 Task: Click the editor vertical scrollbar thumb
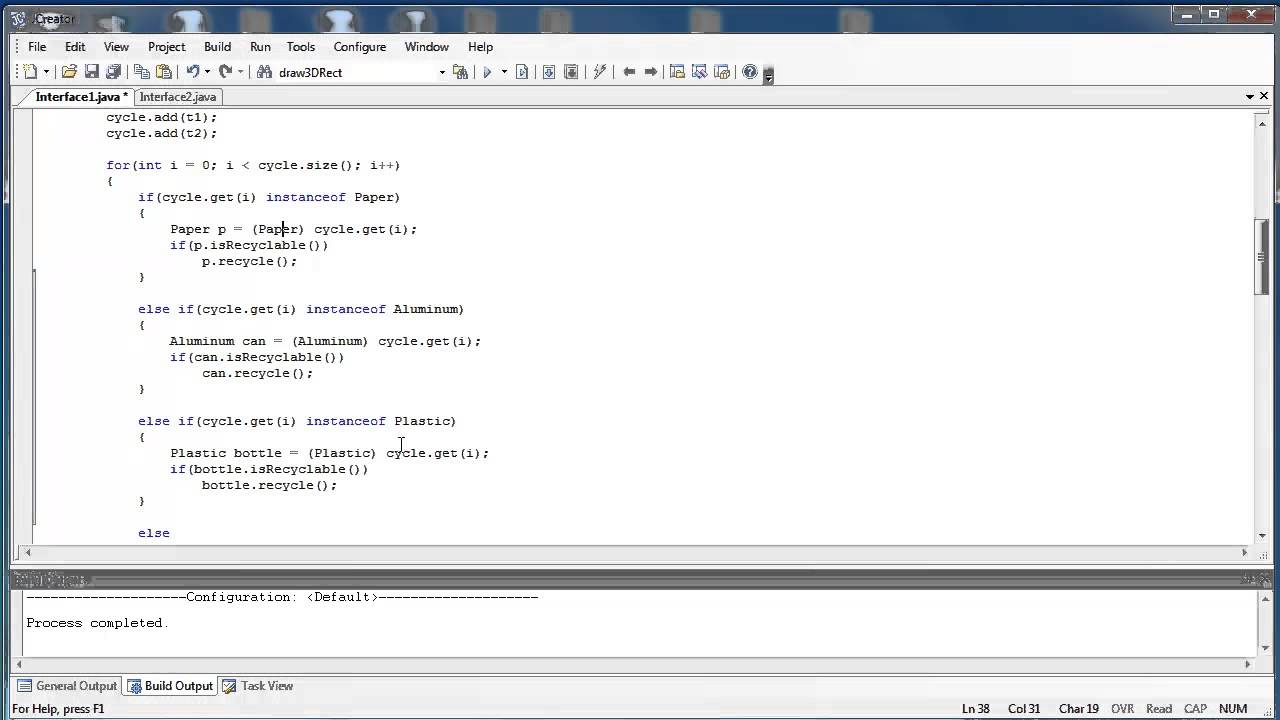[1262, 255]
